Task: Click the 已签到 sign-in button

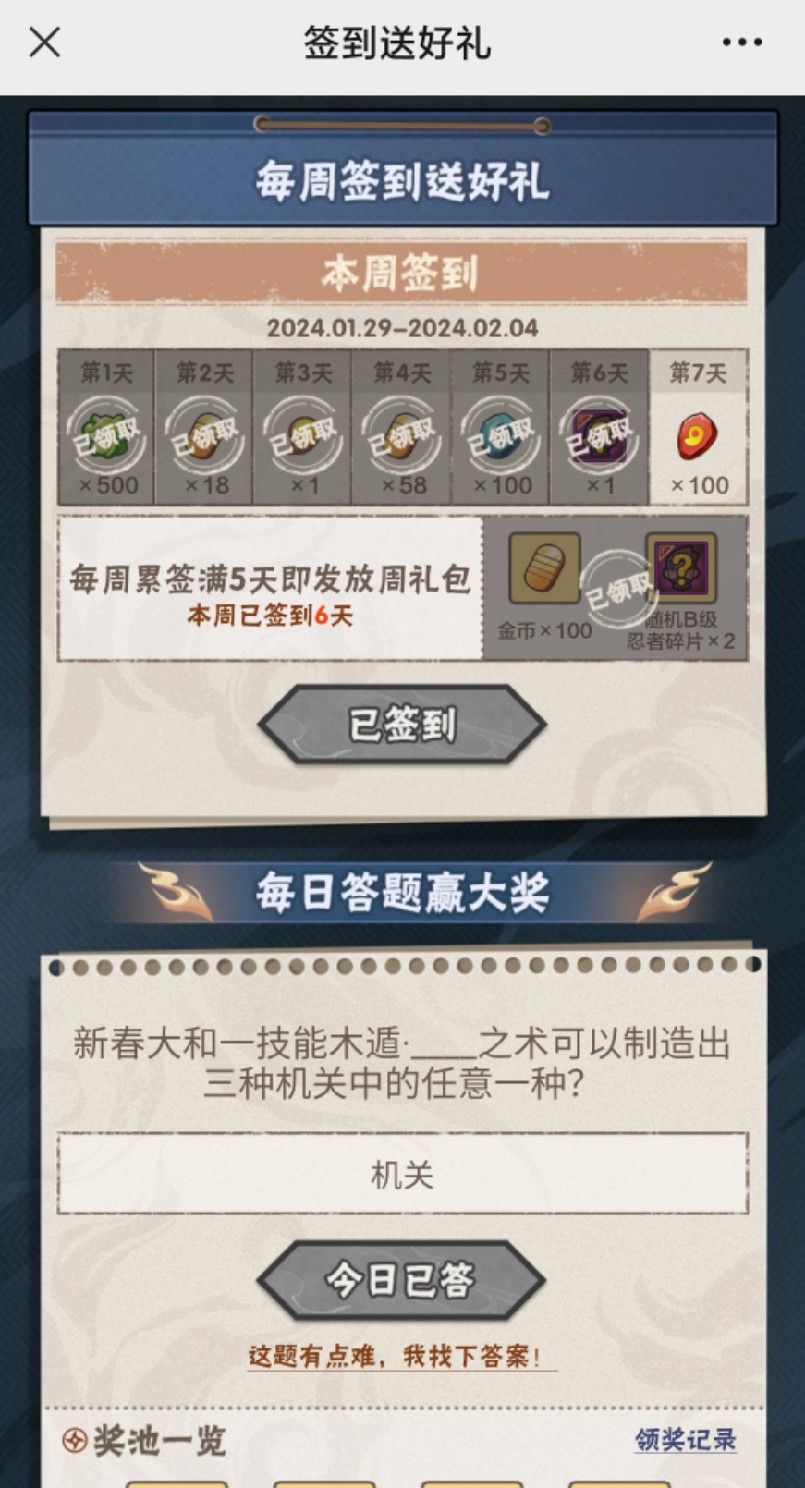Action: [x=402, y=725]
